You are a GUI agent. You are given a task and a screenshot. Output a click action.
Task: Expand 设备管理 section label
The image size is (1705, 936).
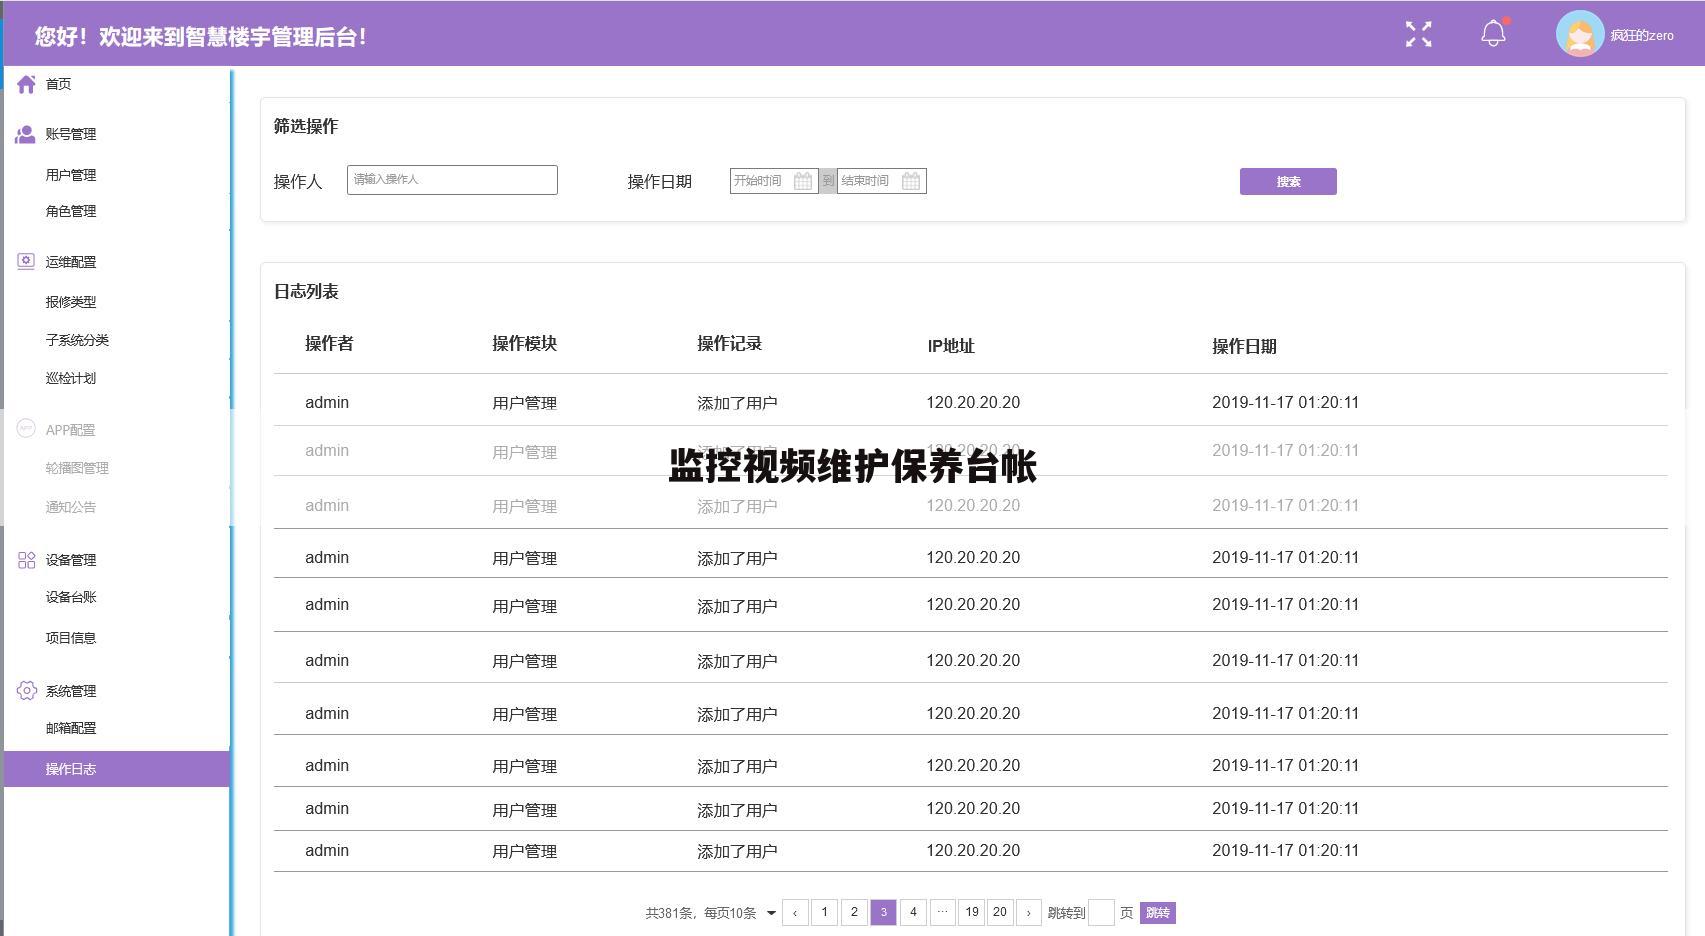71,560
